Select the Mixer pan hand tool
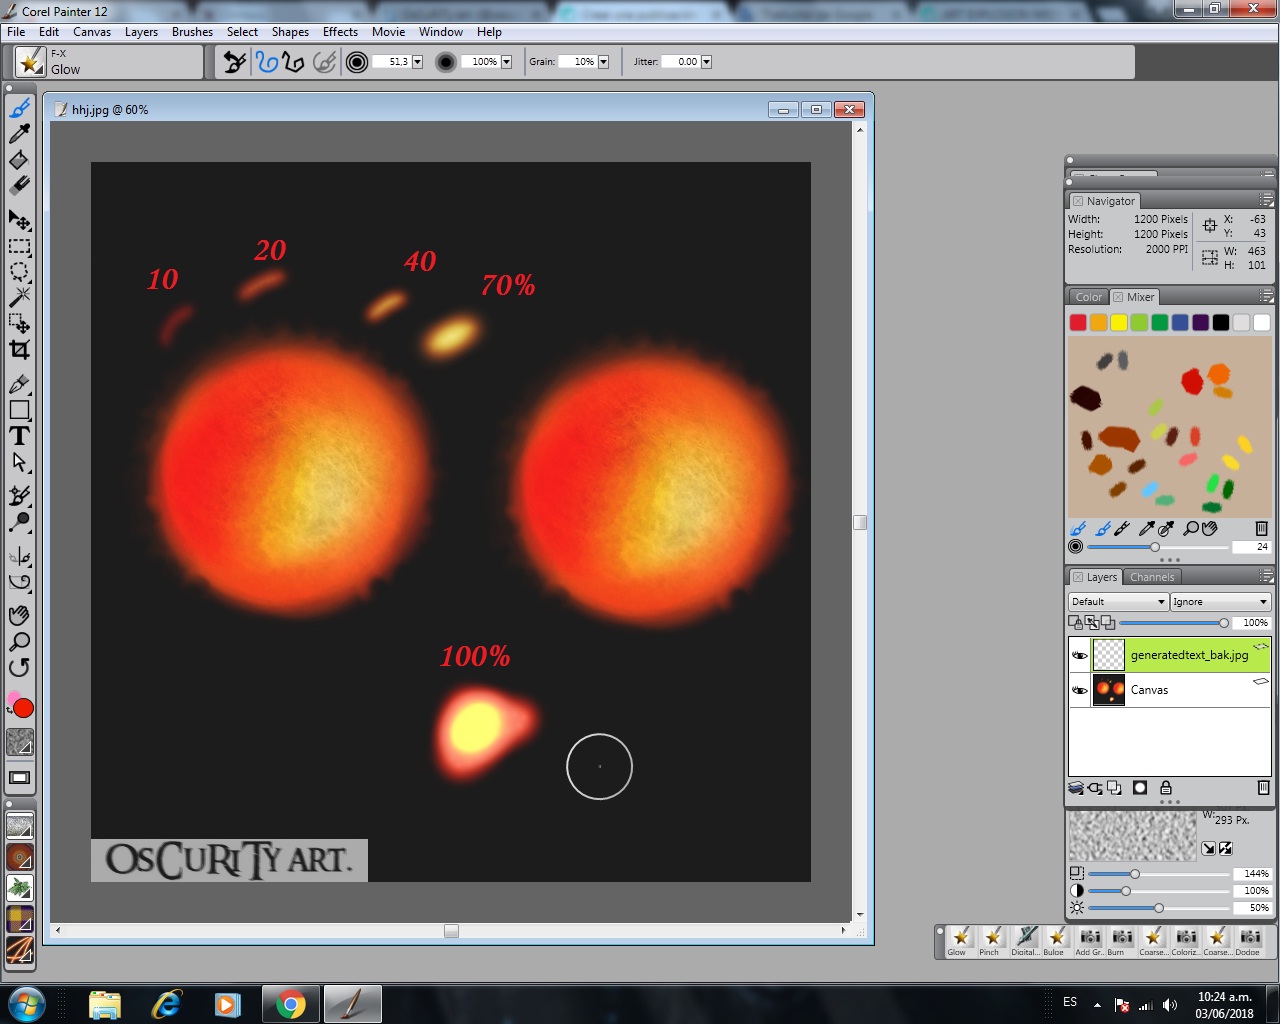This screenshot has width=1280, height=1024. point(1210,528)
